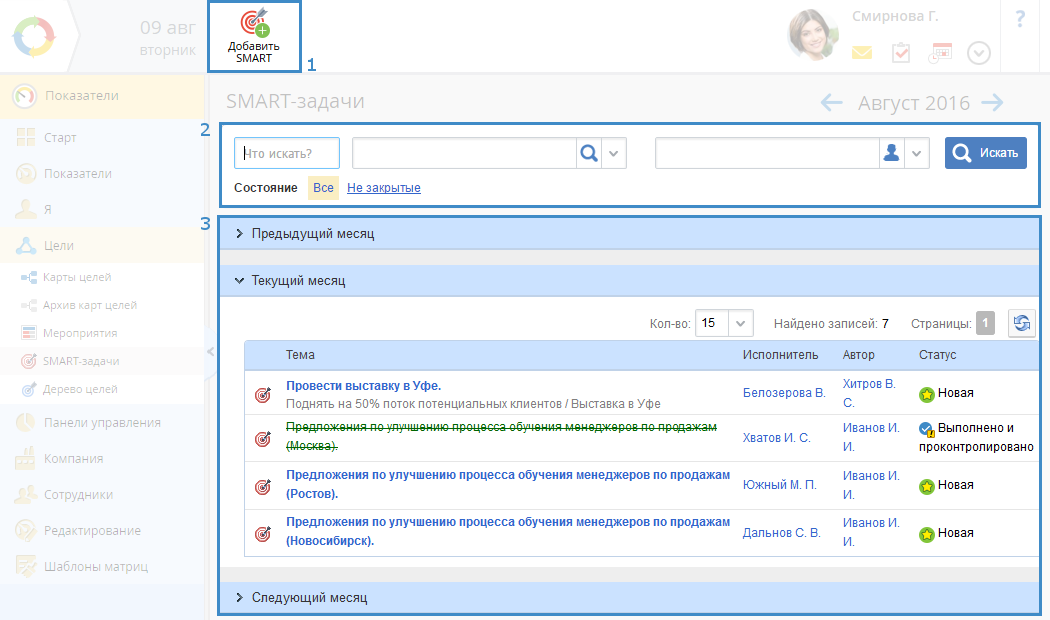The width and height of the screenshot is (1050, 620).
Task: Switch filter to Не закрытые
Action: 383,188
